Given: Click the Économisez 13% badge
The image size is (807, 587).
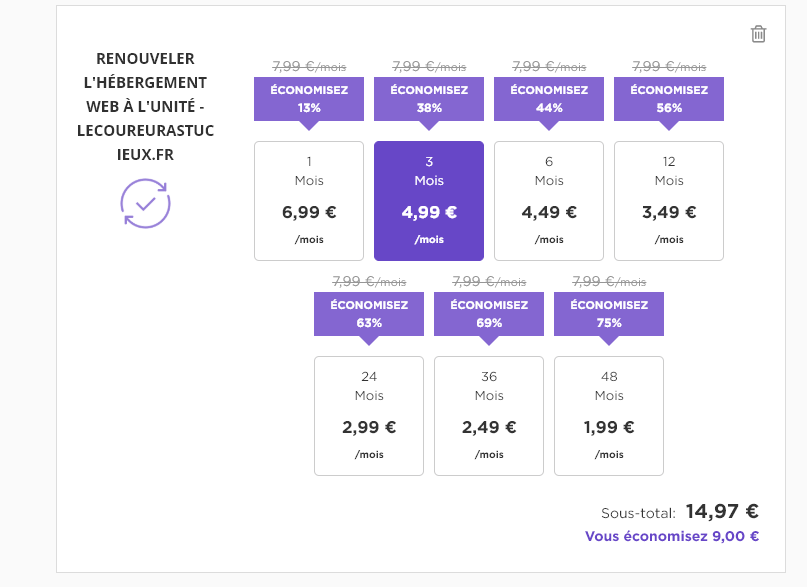Looking at the screenshot, I should click(x=309, y=99).
